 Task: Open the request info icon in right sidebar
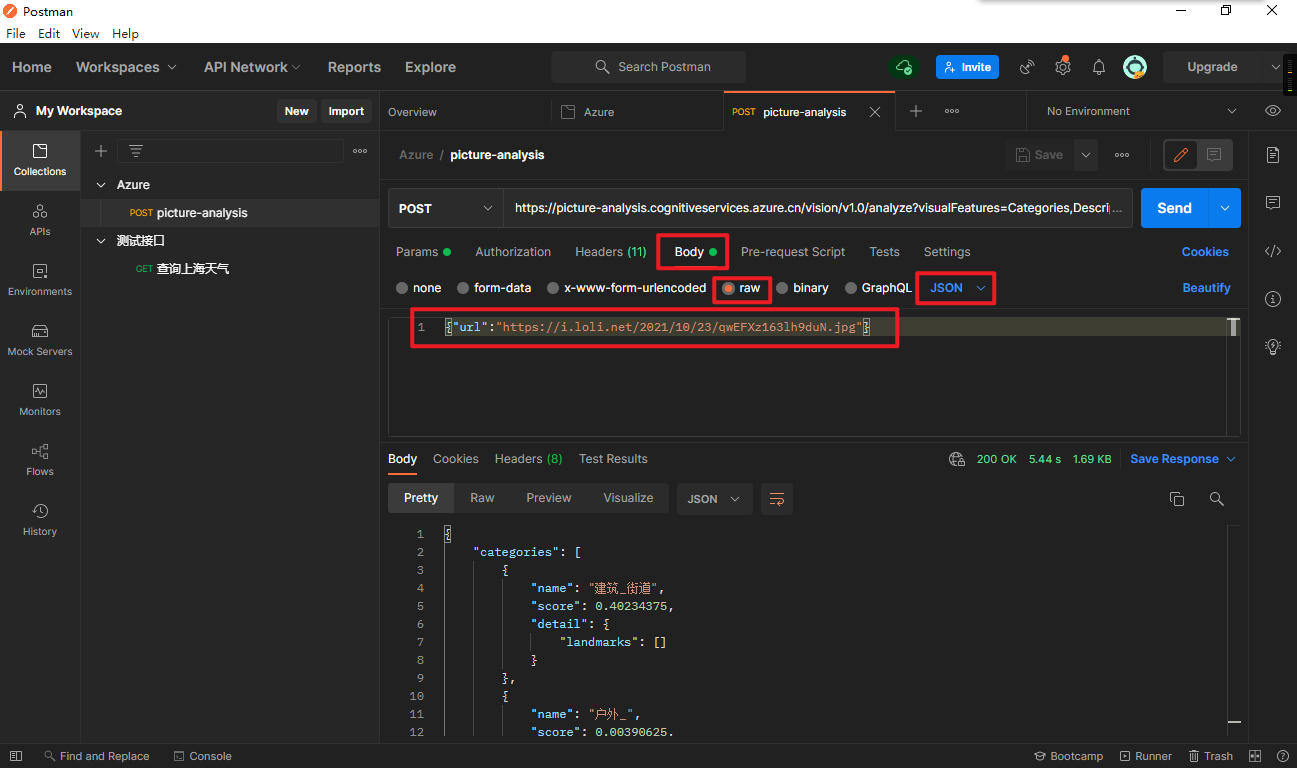1273,299
